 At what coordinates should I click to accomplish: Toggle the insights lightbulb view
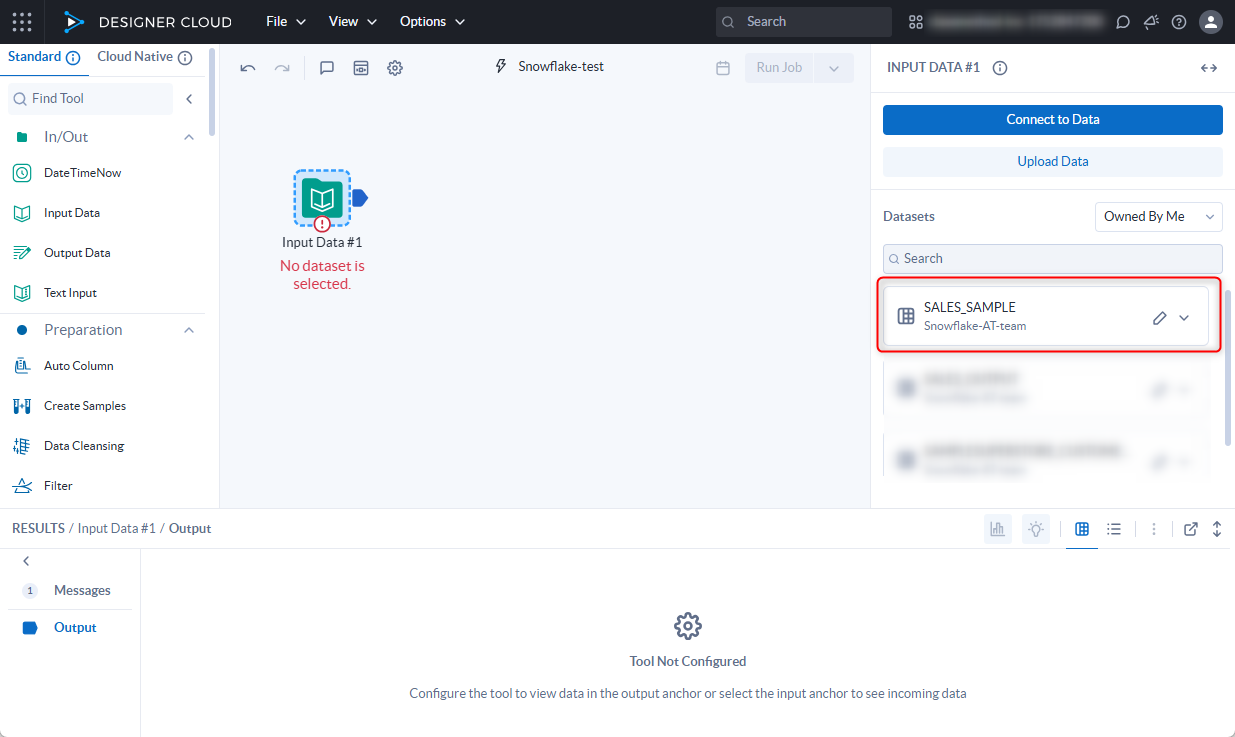pyautogui.click(x=1036, y=529)
